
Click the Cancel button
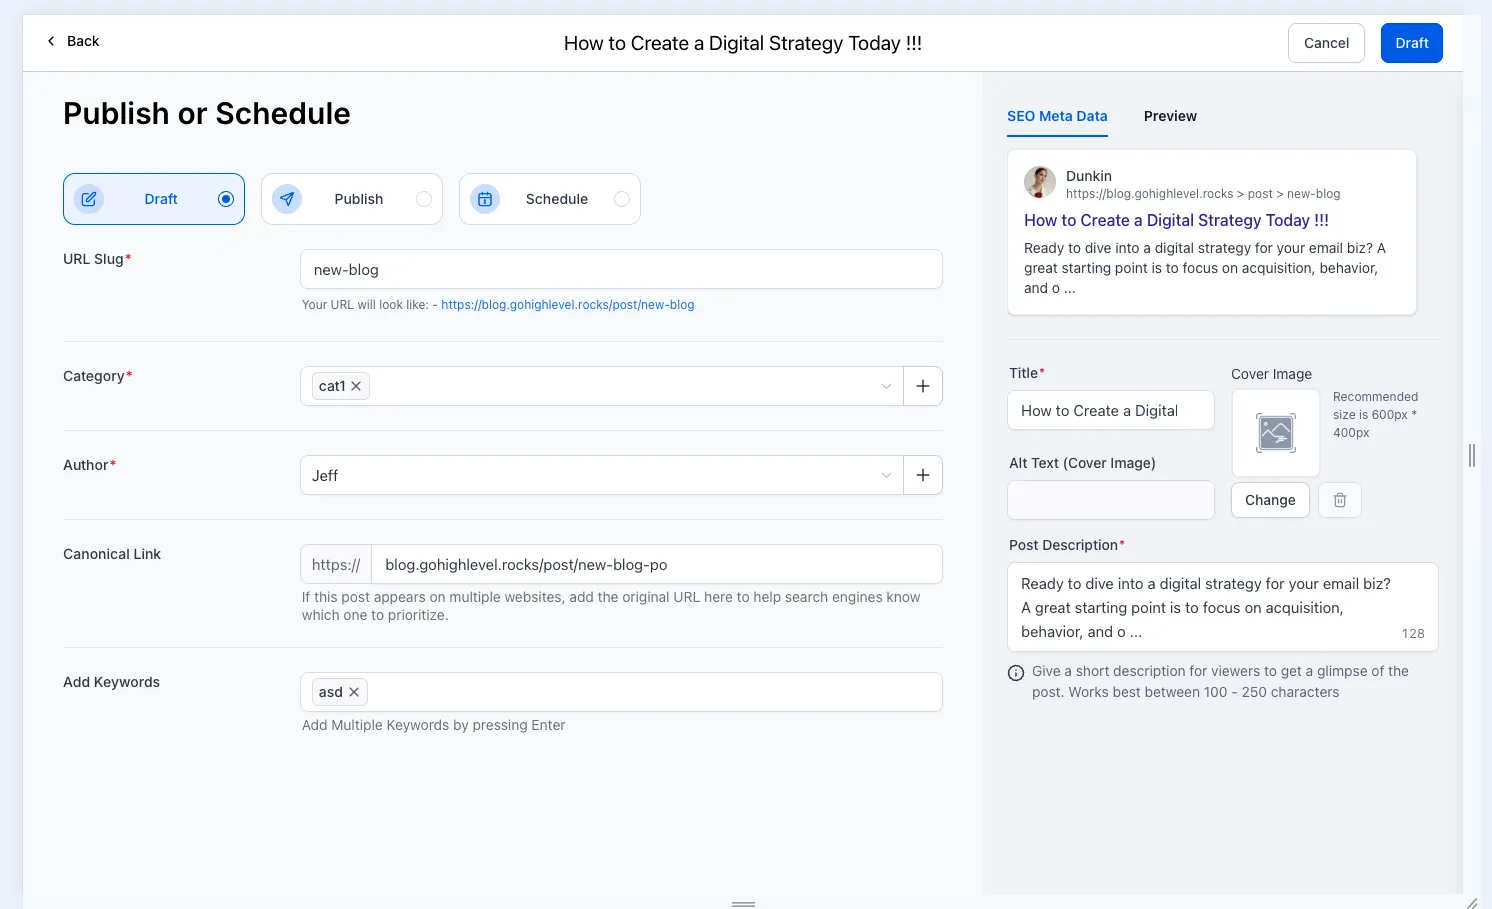point(1326,43)
